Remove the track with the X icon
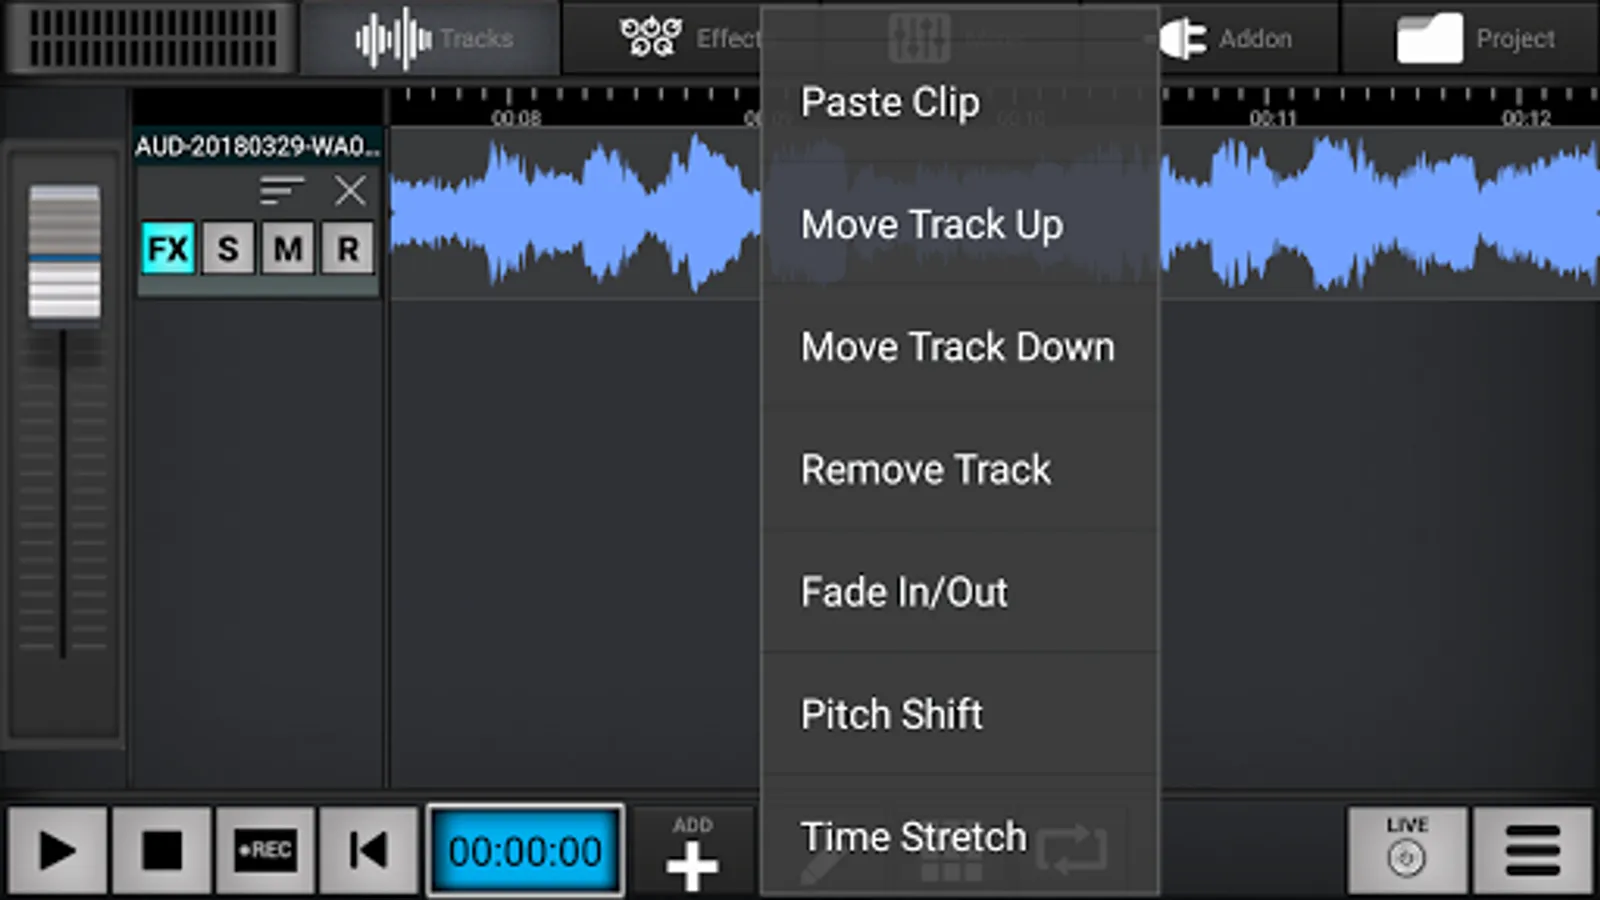 pos(350,189)
